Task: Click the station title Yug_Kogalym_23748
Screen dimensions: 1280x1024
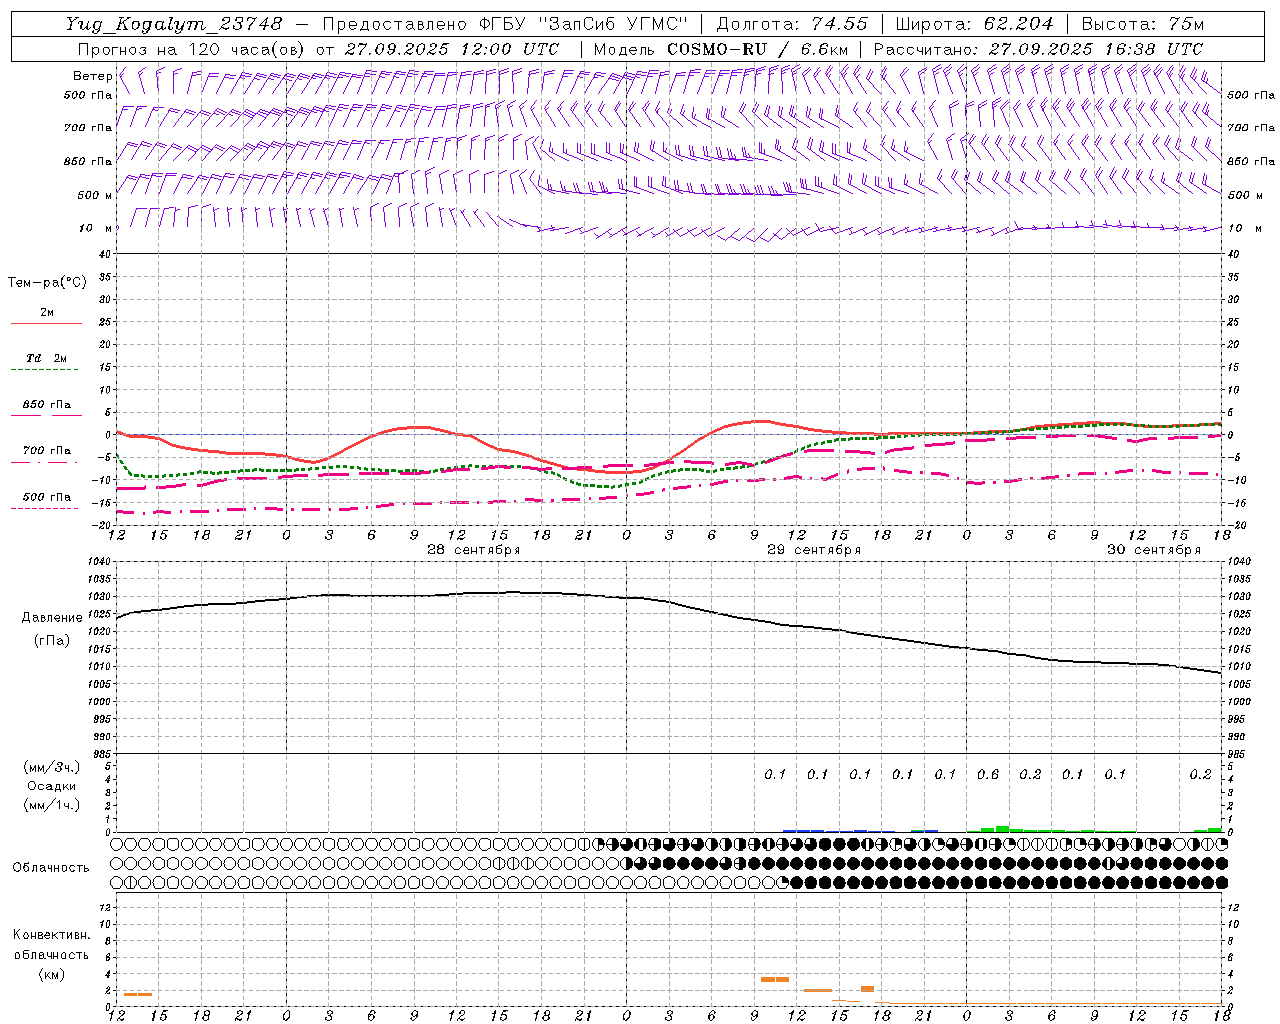Action: [x=173, y=24]
